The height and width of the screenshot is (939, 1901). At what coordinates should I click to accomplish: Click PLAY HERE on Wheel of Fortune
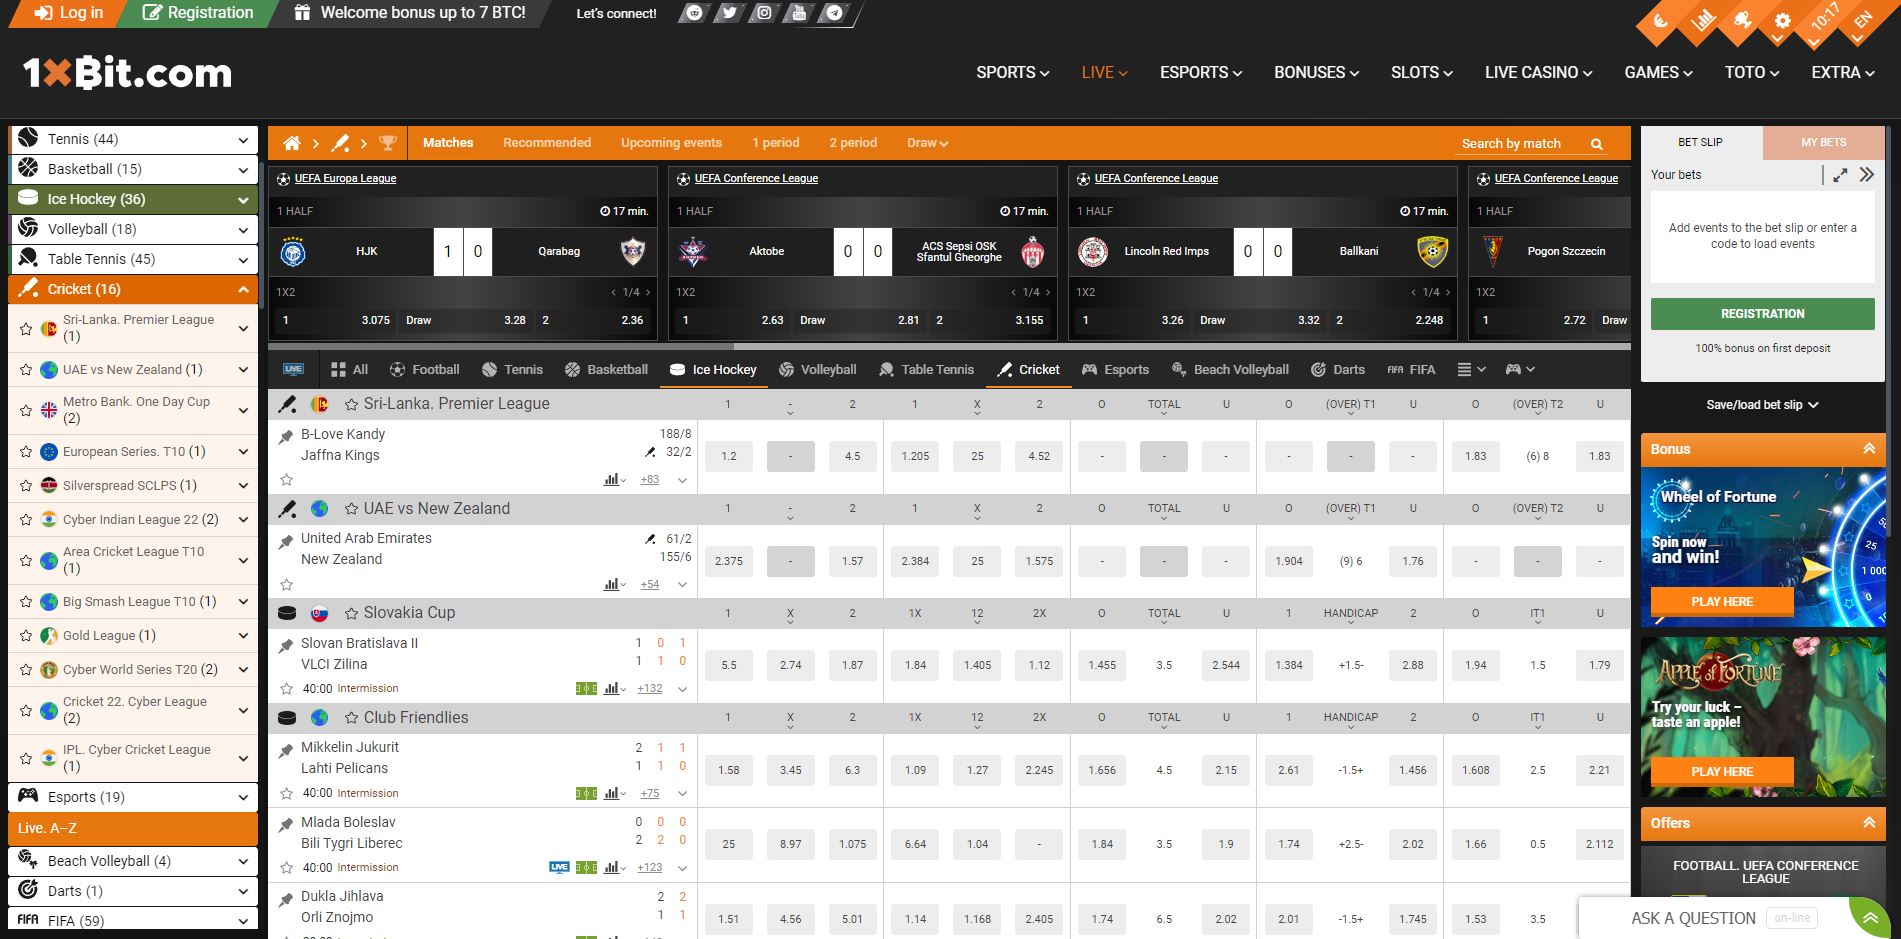1722,601
